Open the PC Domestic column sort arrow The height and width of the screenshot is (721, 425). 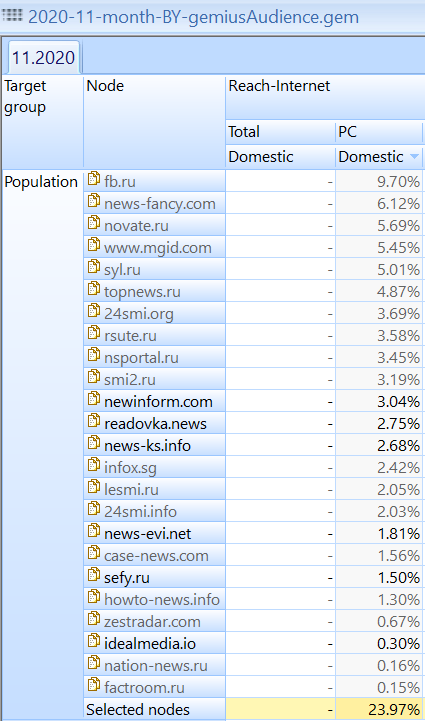coord(414,157)
